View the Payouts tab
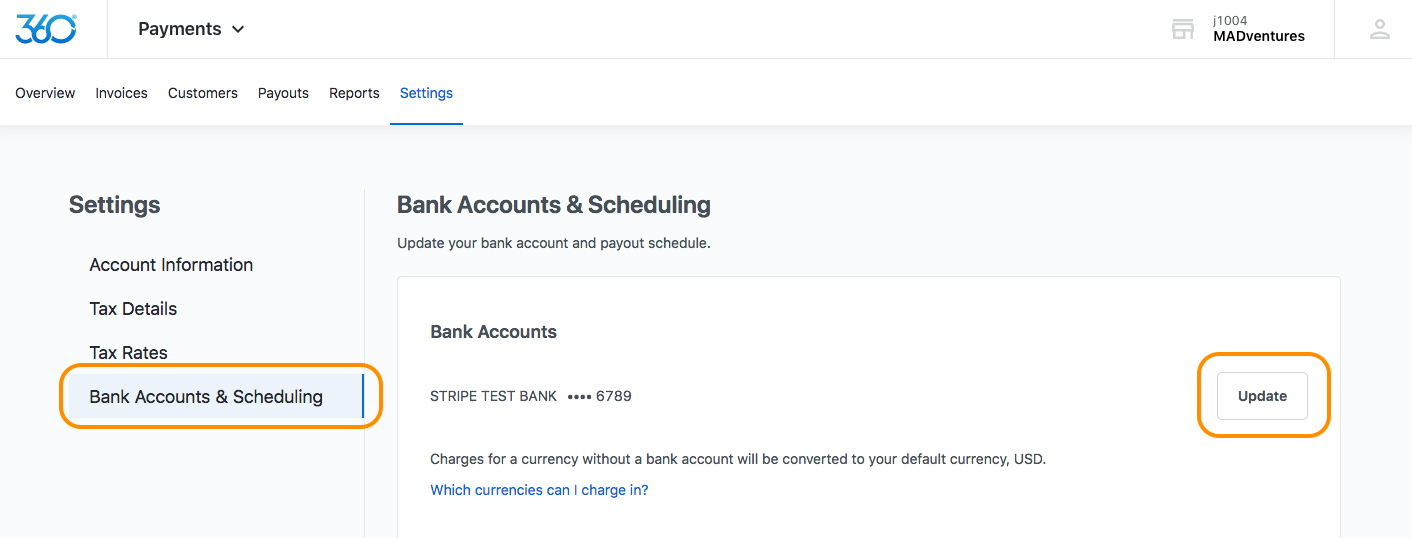Viewport: 1412px width, 538px height. coord(283,93)
